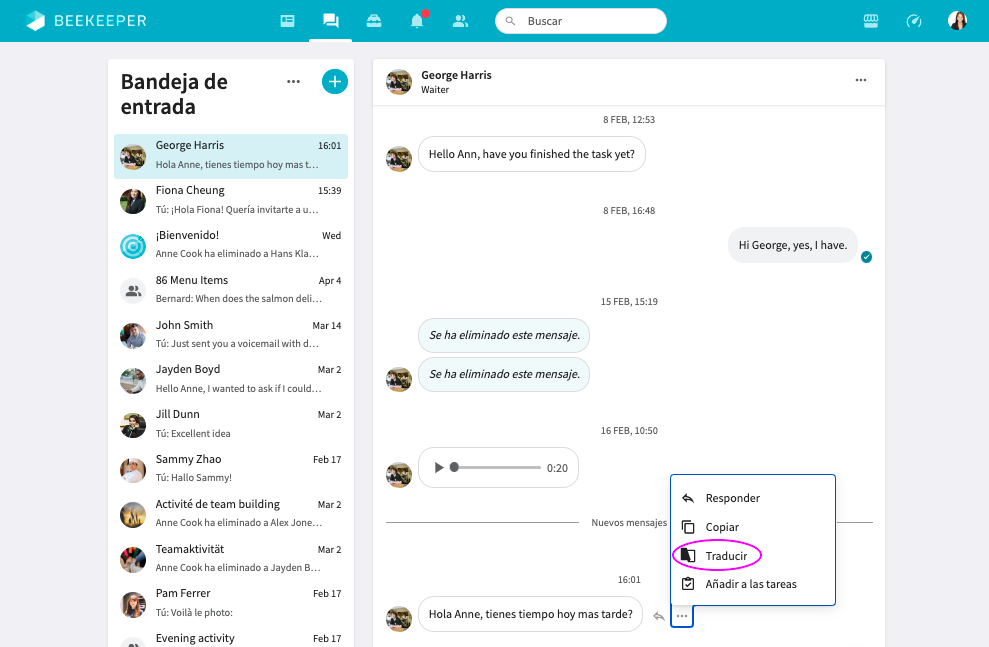Choose Añadir a las tareas option
This screenshot has width=989, height=647.
(x=750, y=584)
